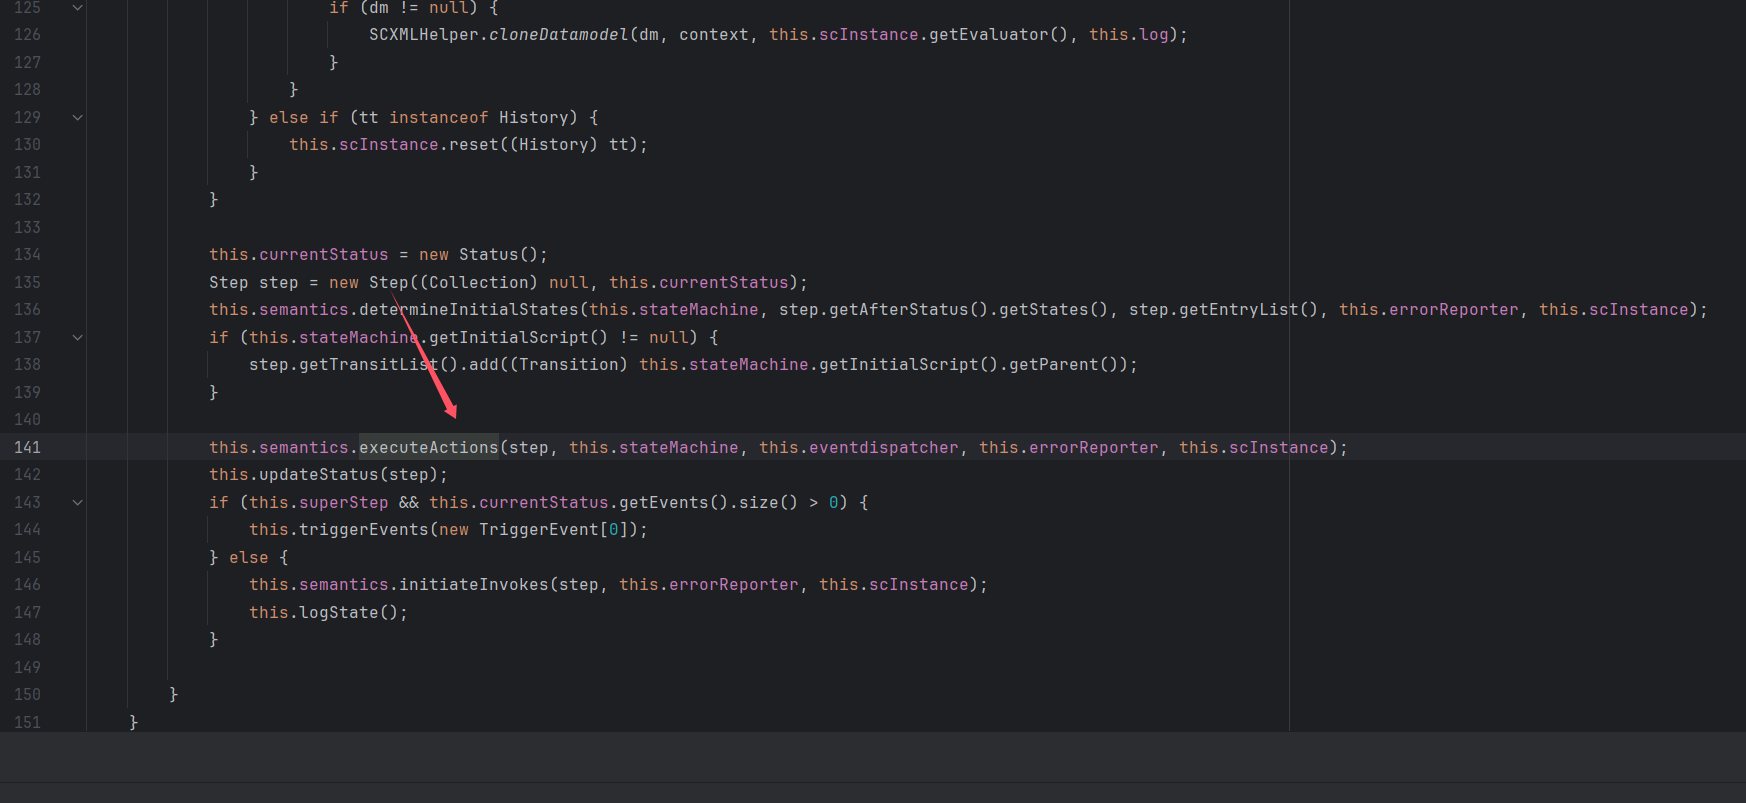Click triggerEvents on line 144
This screenshot has height=803, width=1746.
coord(364,529)
